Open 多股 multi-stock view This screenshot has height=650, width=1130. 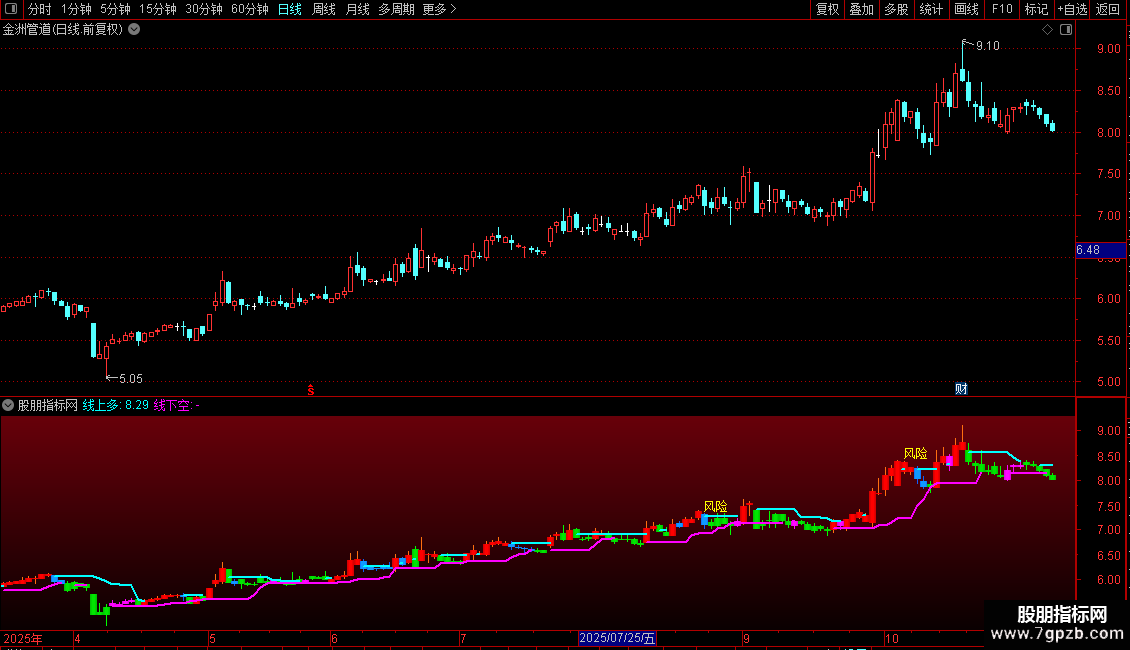click(x=896, y=9)
